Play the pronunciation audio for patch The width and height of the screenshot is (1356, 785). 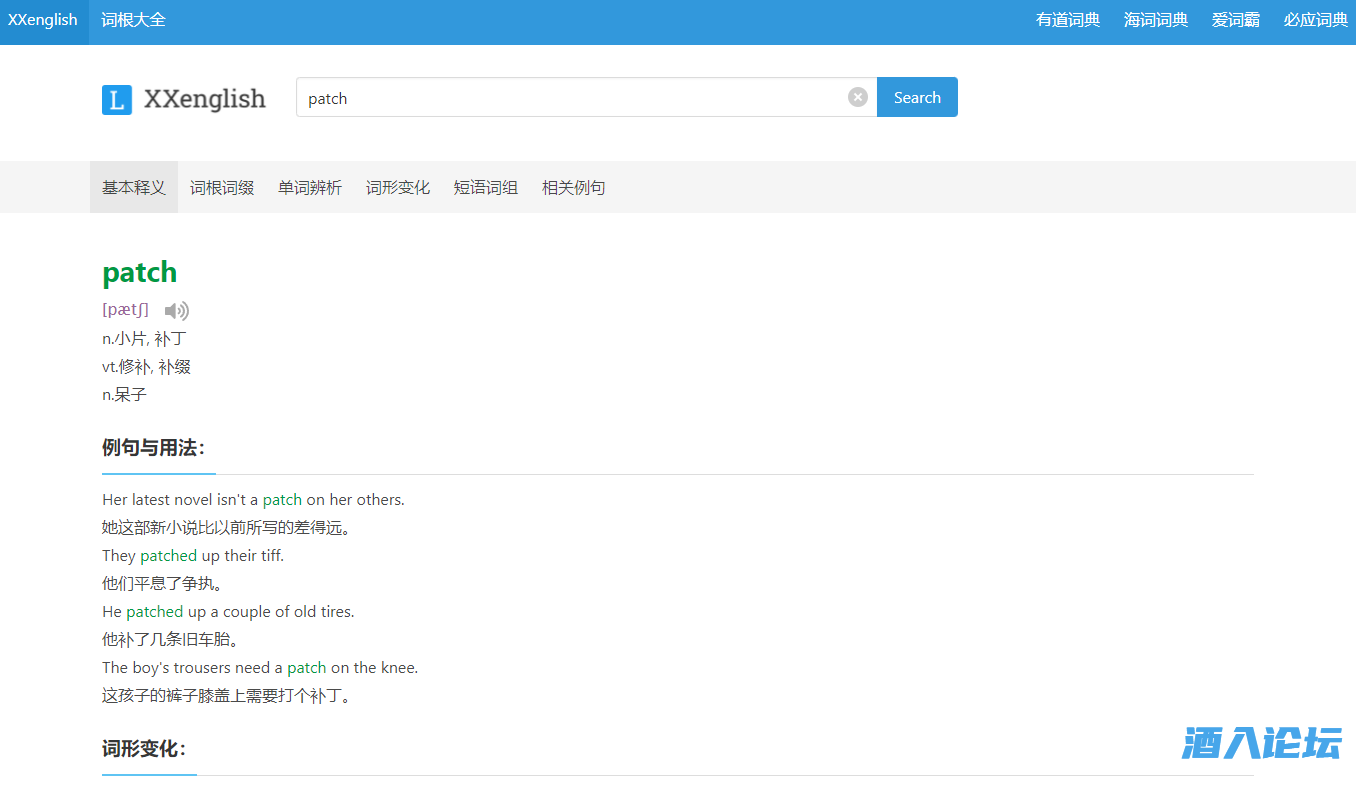pos(177,311)
